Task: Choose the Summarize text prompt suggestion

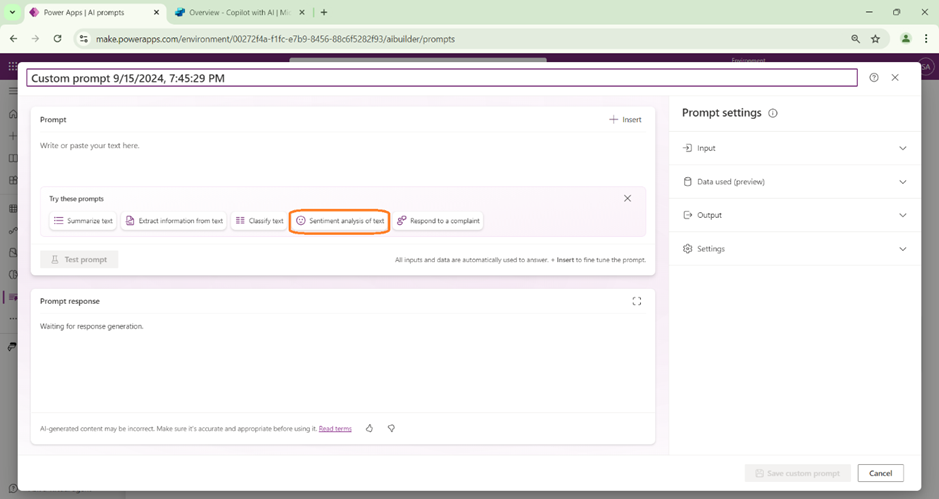Action: pyautogui.click(x=83, y=221)
